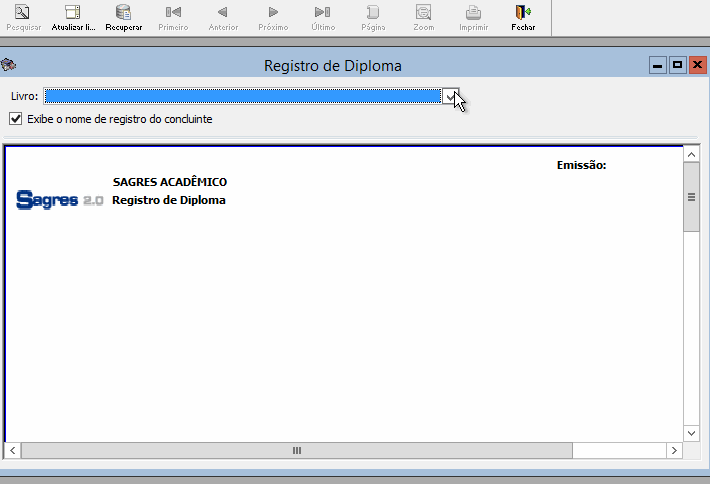Click the Atualizar li... toolbar icon
The width and height of the screenshot is (710, 484).
[x=72, y=13]
